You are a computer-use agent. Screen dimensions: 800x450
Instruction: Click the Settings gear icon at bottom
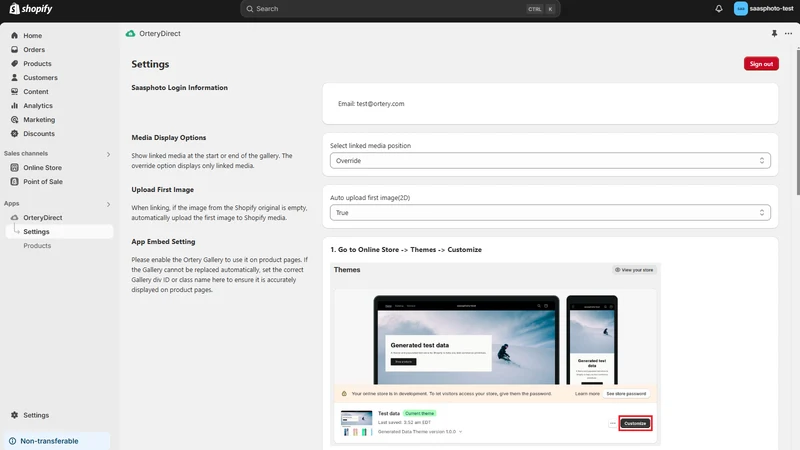pos(14,415)
